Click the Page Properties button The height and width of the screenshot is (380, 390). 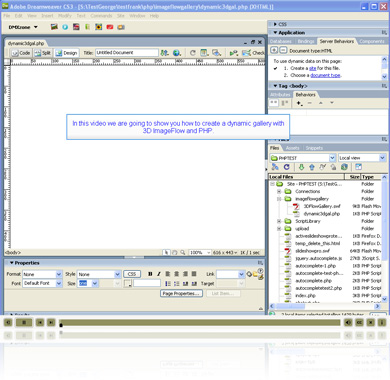(x=181, y=294)
